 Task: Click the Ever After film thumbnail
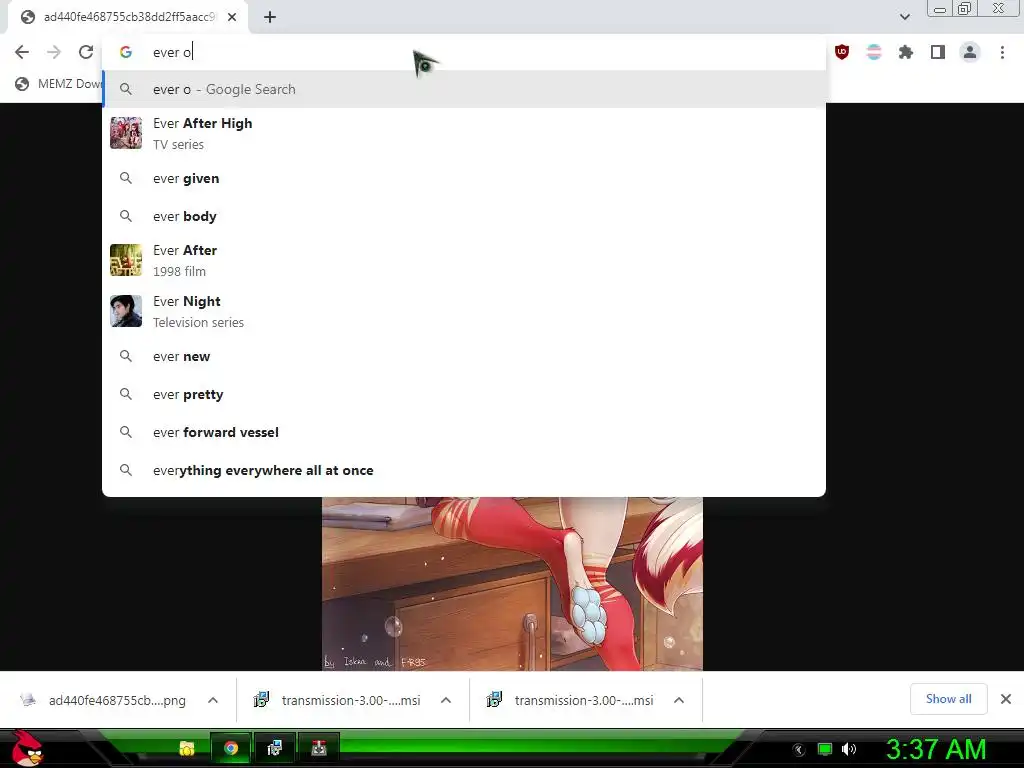[126, 260]
